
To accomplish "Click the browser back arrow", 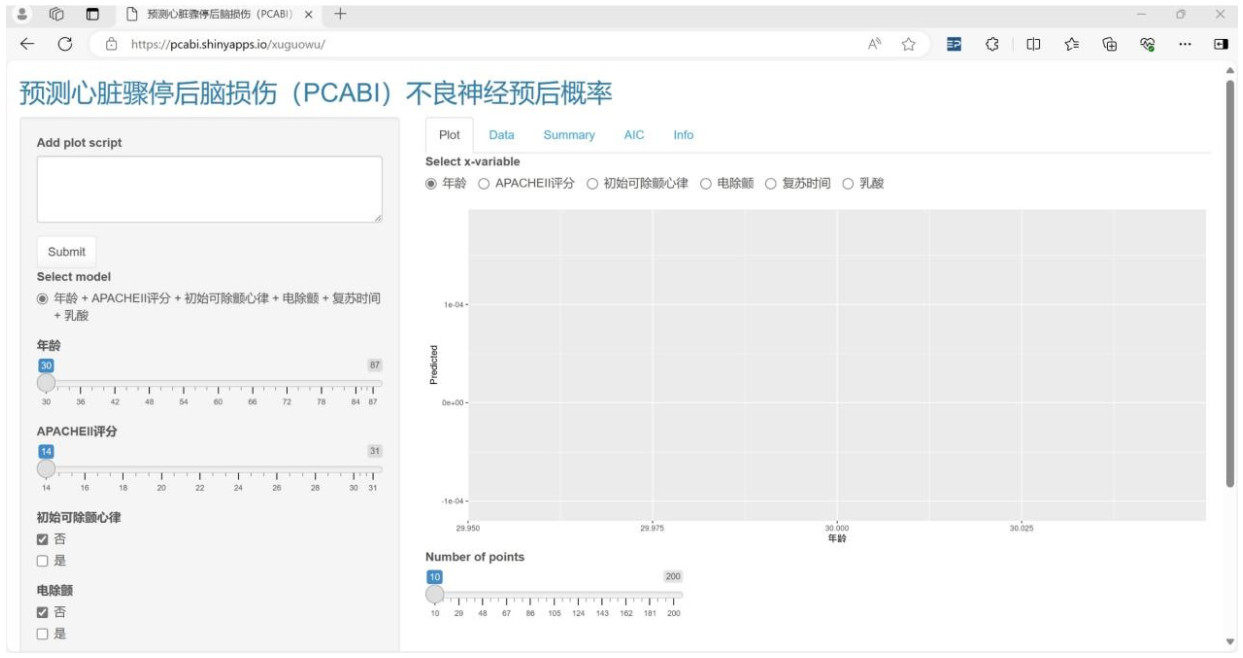I will click(x=27, y=44).
